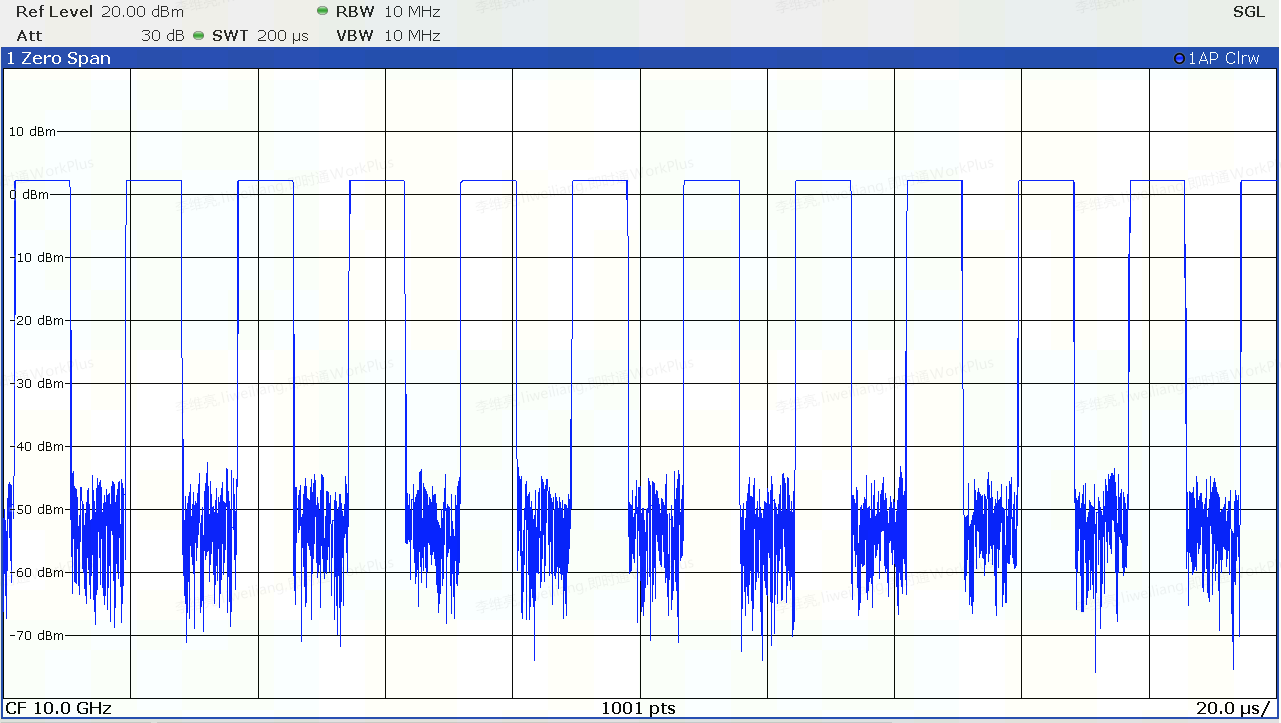Click the -50 dBm axis label

[x=35, y=509]
